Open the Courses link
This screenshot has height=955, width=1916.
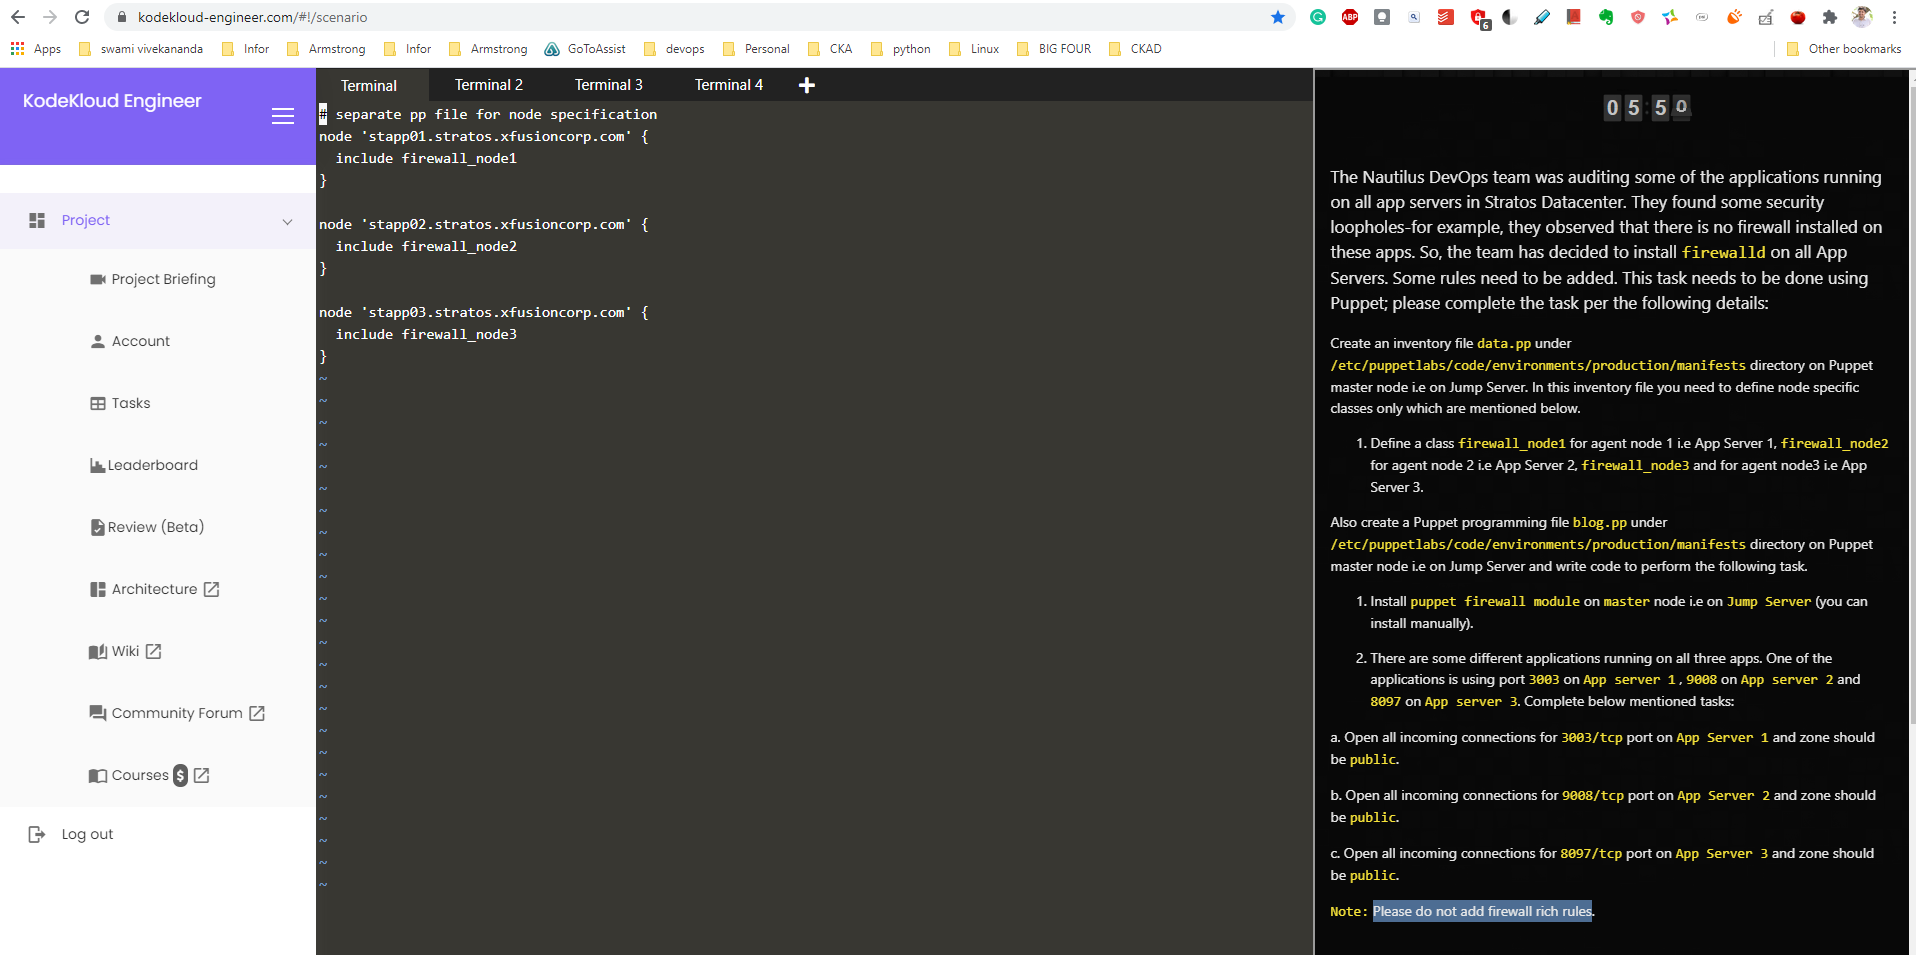coord(140,775)
